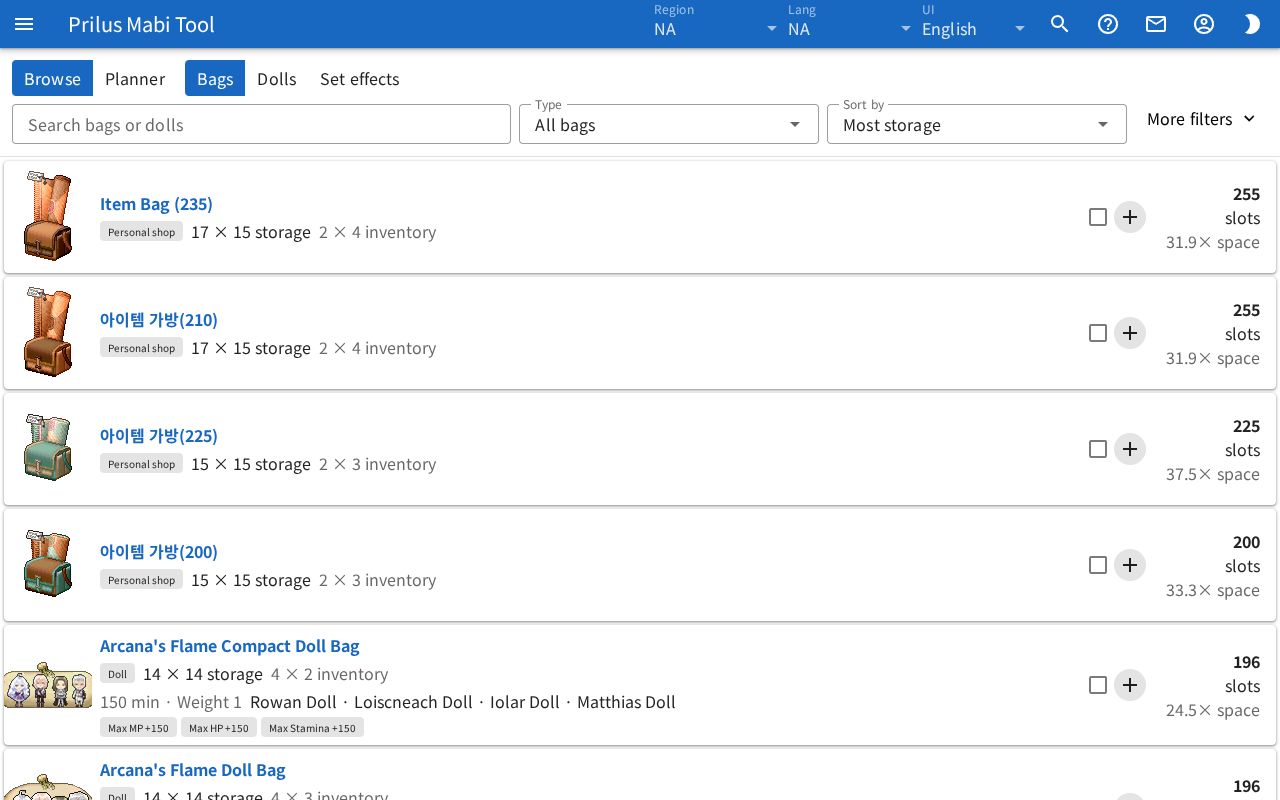Click the search magnifier icon in header
Screen dimensions: 1280x800
click(x=1060, y=24)
